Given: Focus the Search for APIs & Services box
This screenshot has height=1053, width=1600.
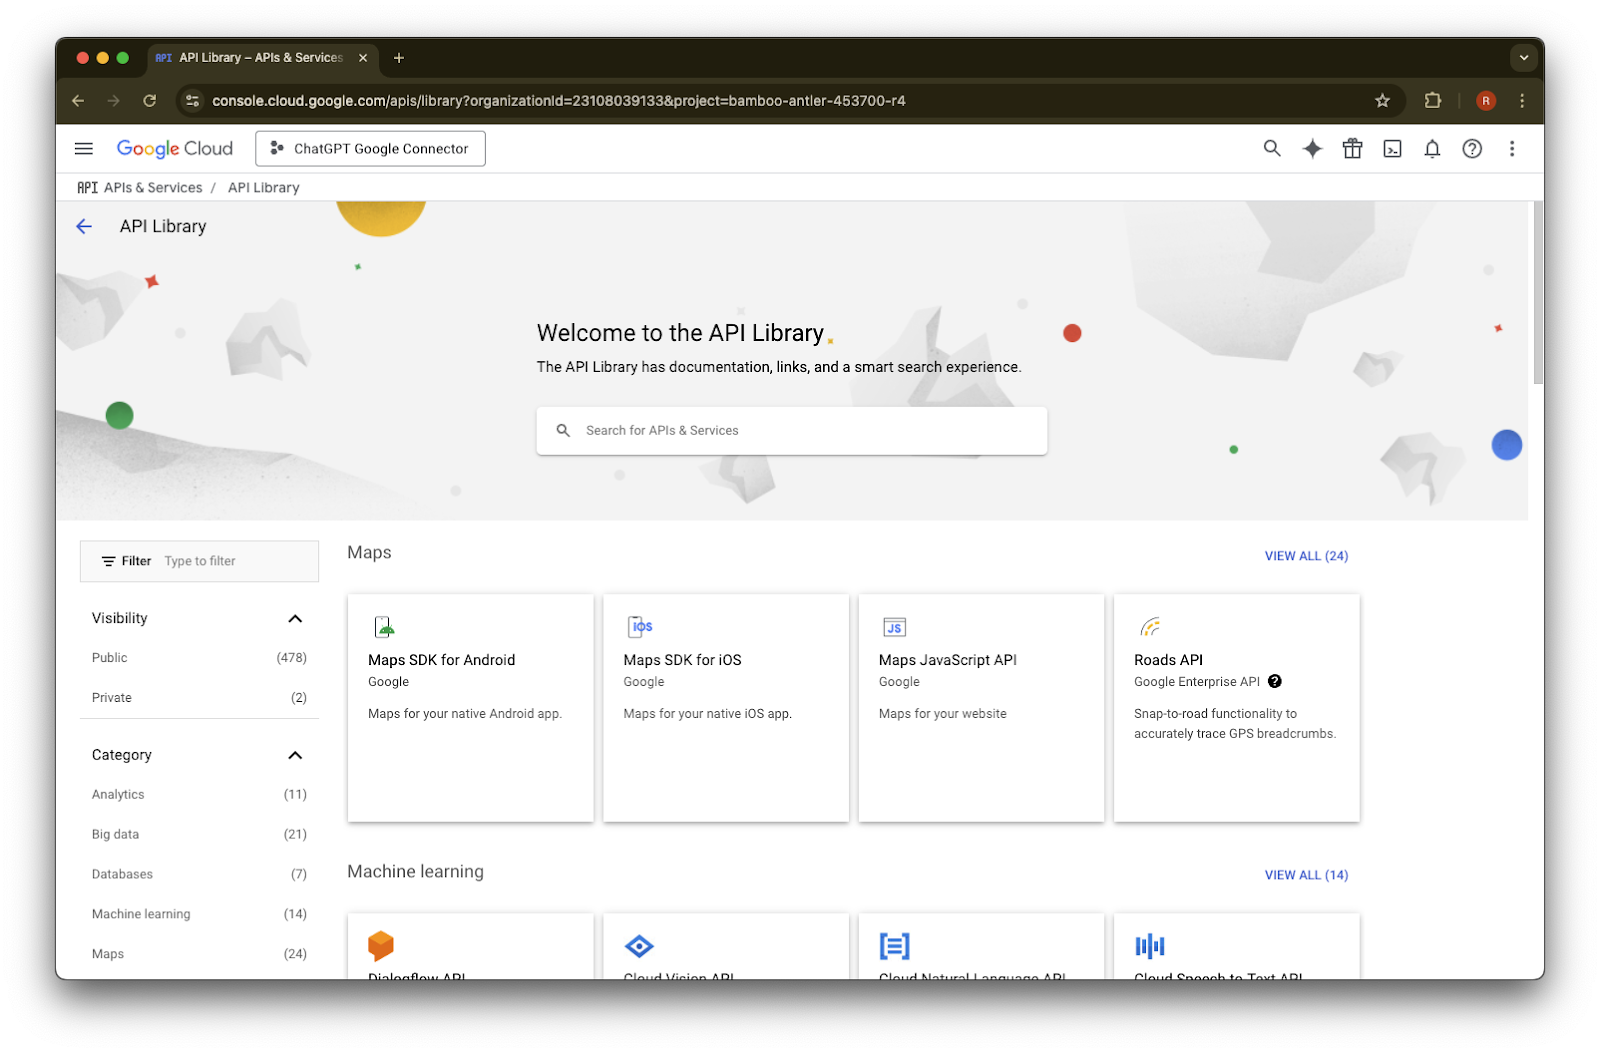Looking at the screenshot, I should tap(792, 431).
